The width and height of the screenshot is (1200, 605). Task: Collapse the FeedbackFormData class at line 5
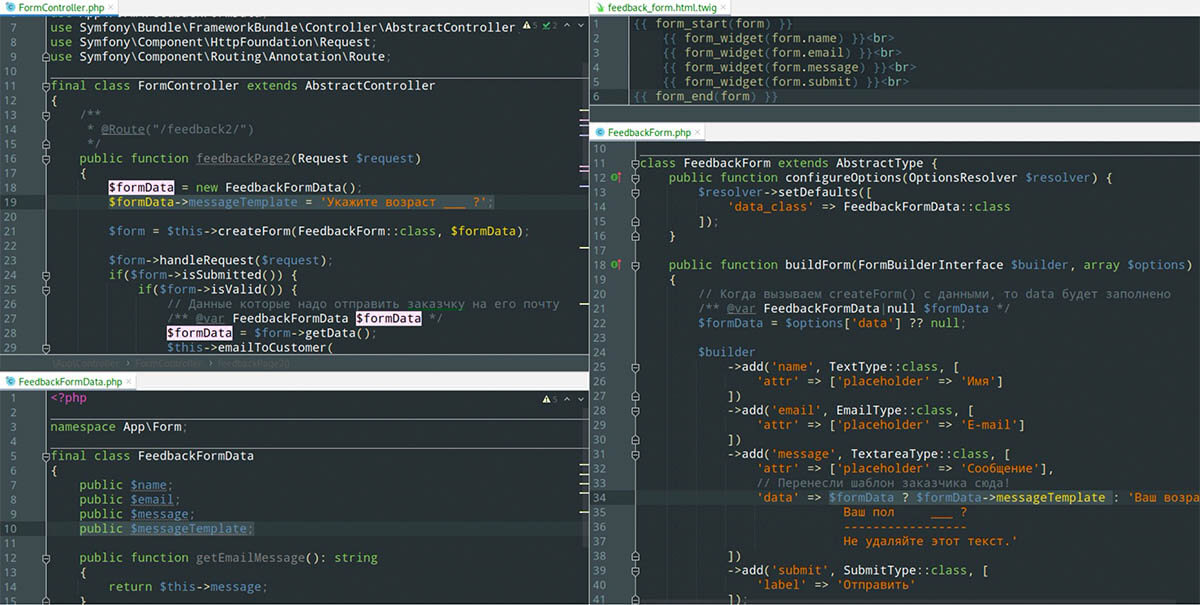[46, 456]
